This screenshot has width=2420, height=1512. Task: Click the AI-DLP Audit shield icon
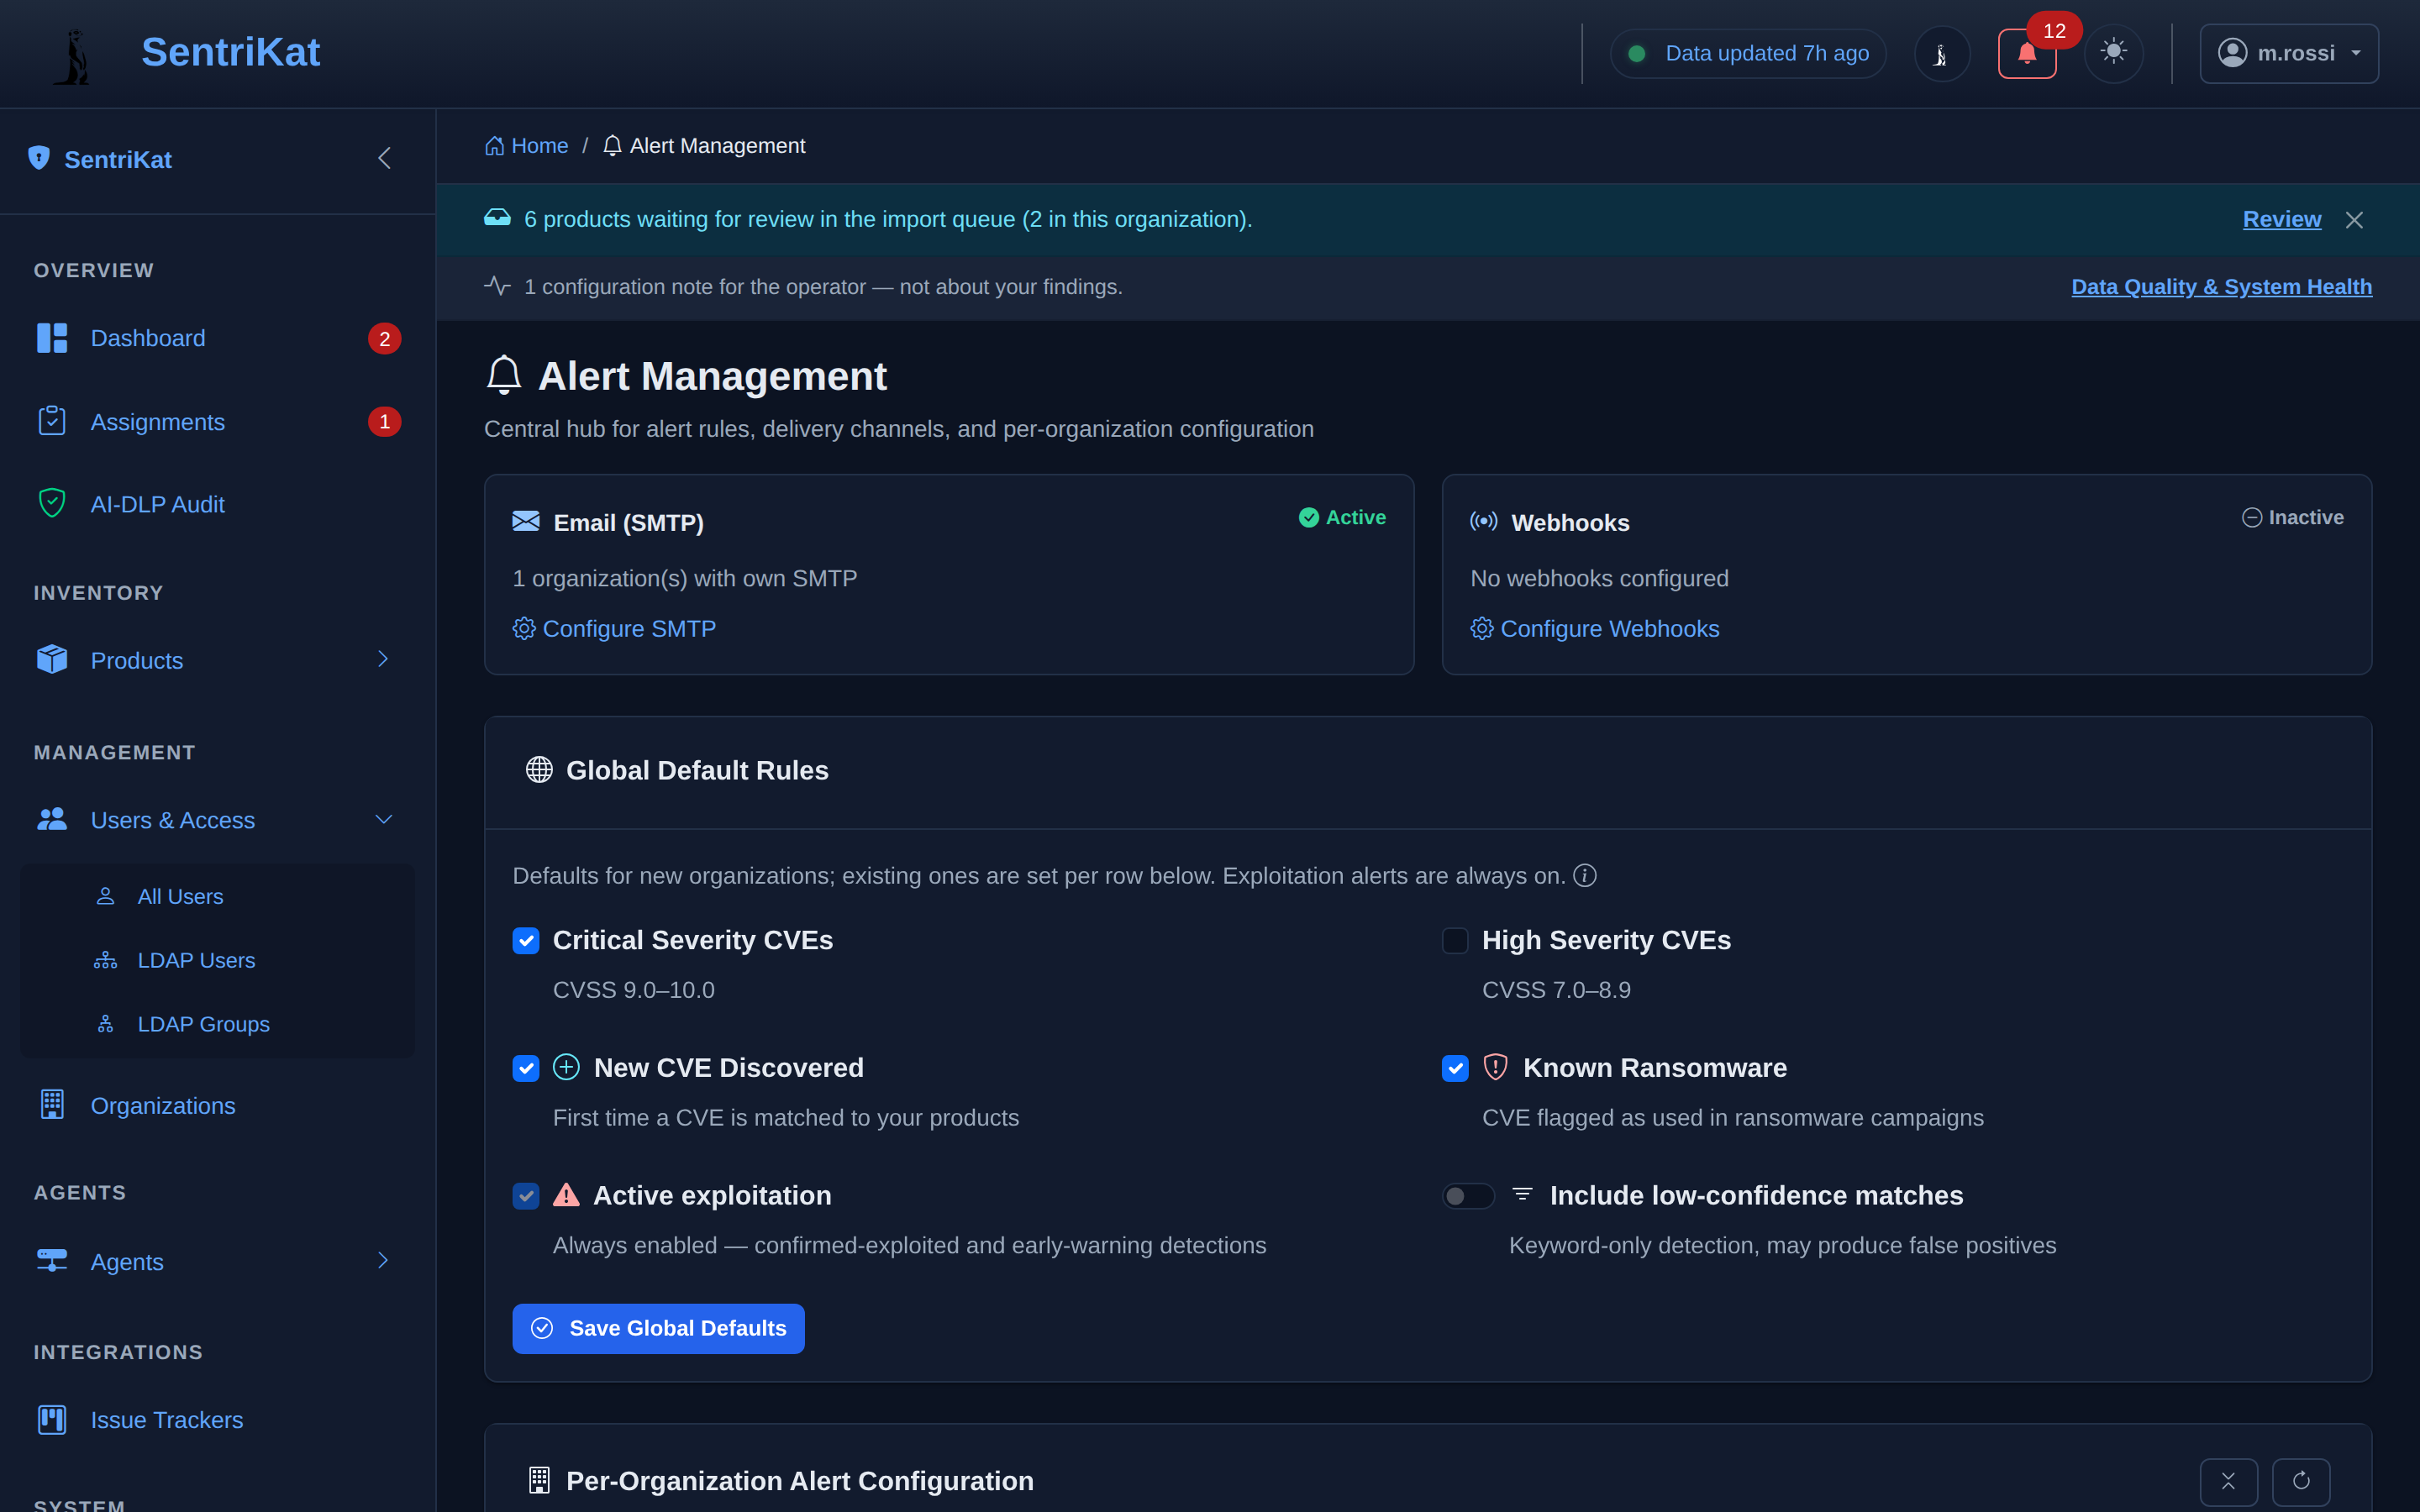click(x=52, y=503)
